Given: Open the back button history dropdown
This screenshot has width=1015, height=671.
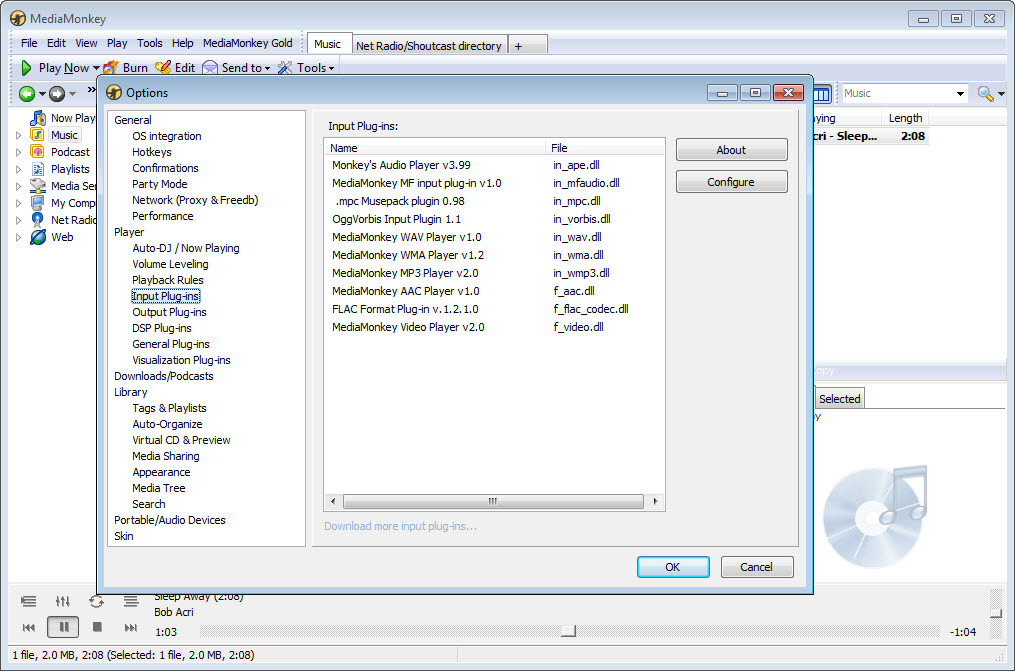Looking at the screenshot, I should point(42,94).
